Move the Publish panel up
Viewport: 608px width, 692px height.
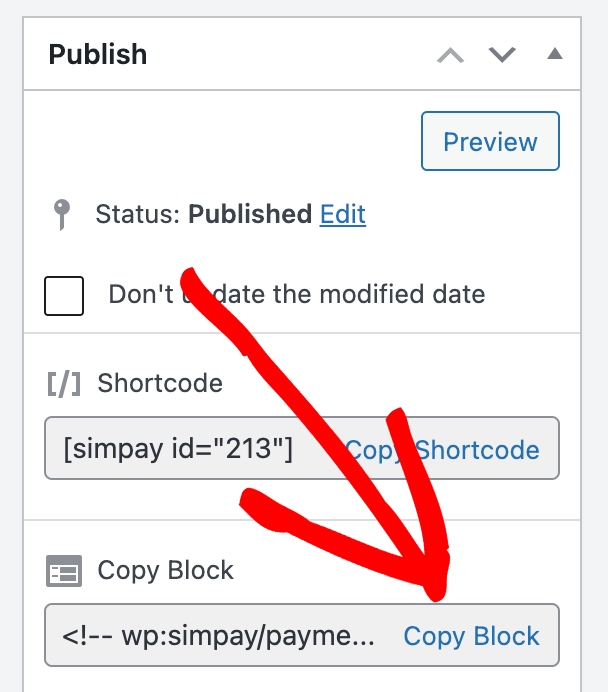point(451,55)
